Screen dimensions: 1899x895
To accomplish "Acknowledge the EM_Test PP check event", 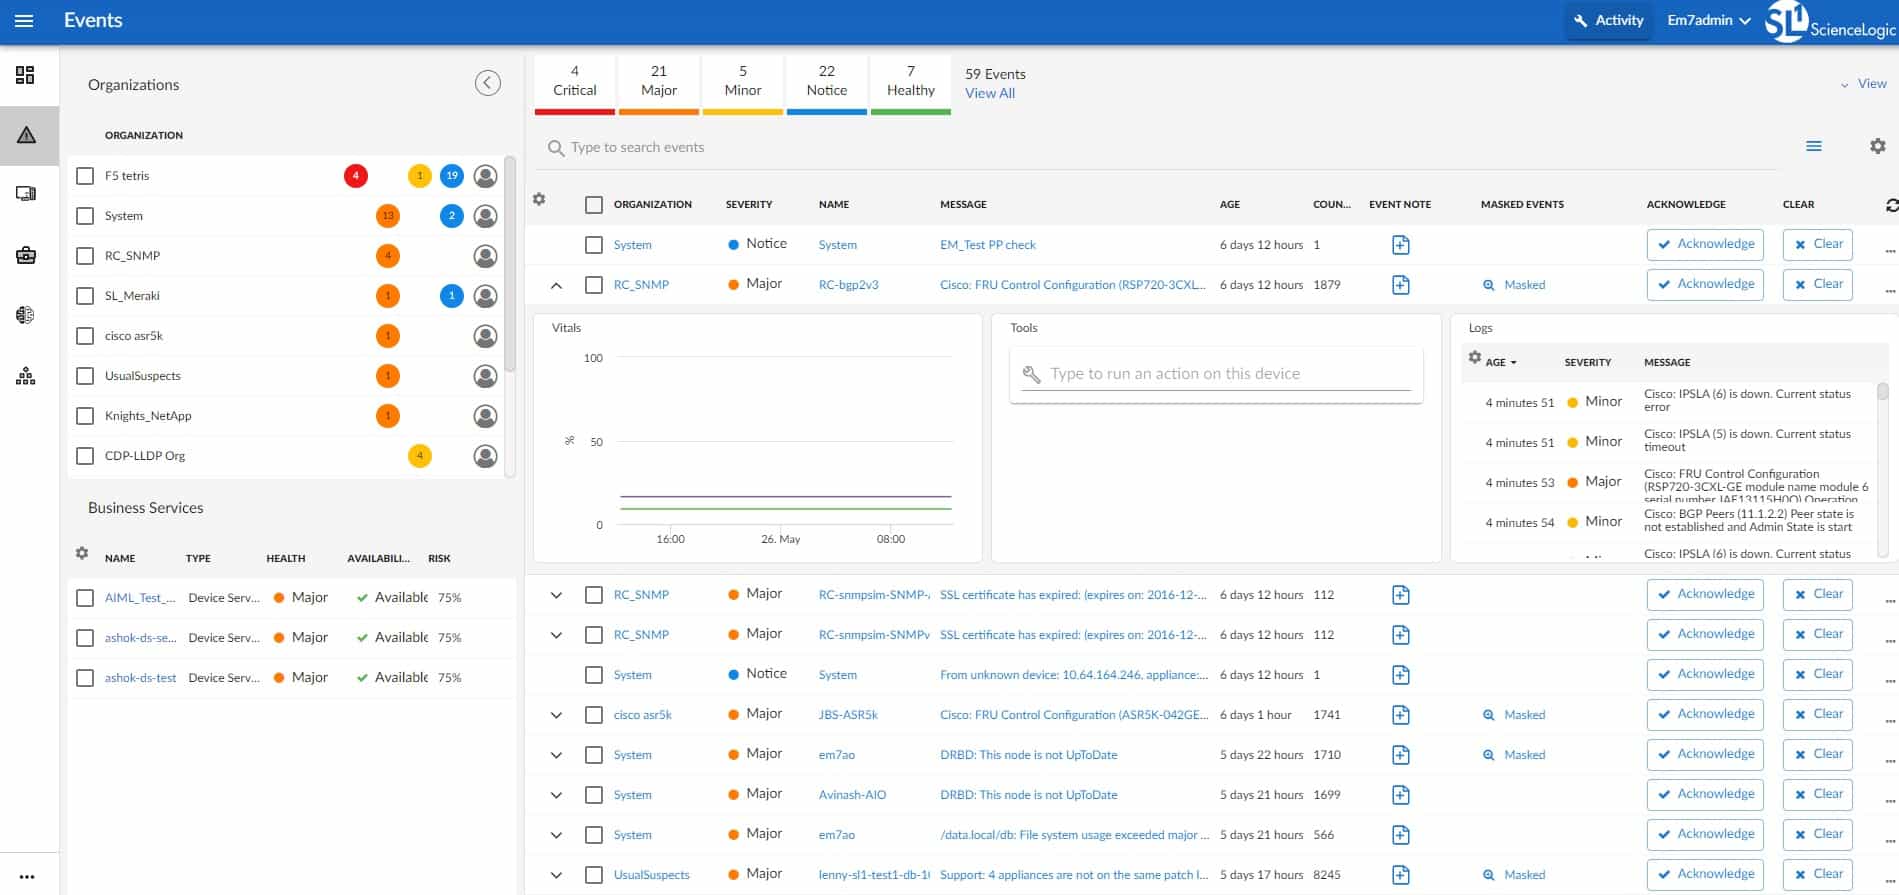I will pyautogui.click(x=1705, y=245).
